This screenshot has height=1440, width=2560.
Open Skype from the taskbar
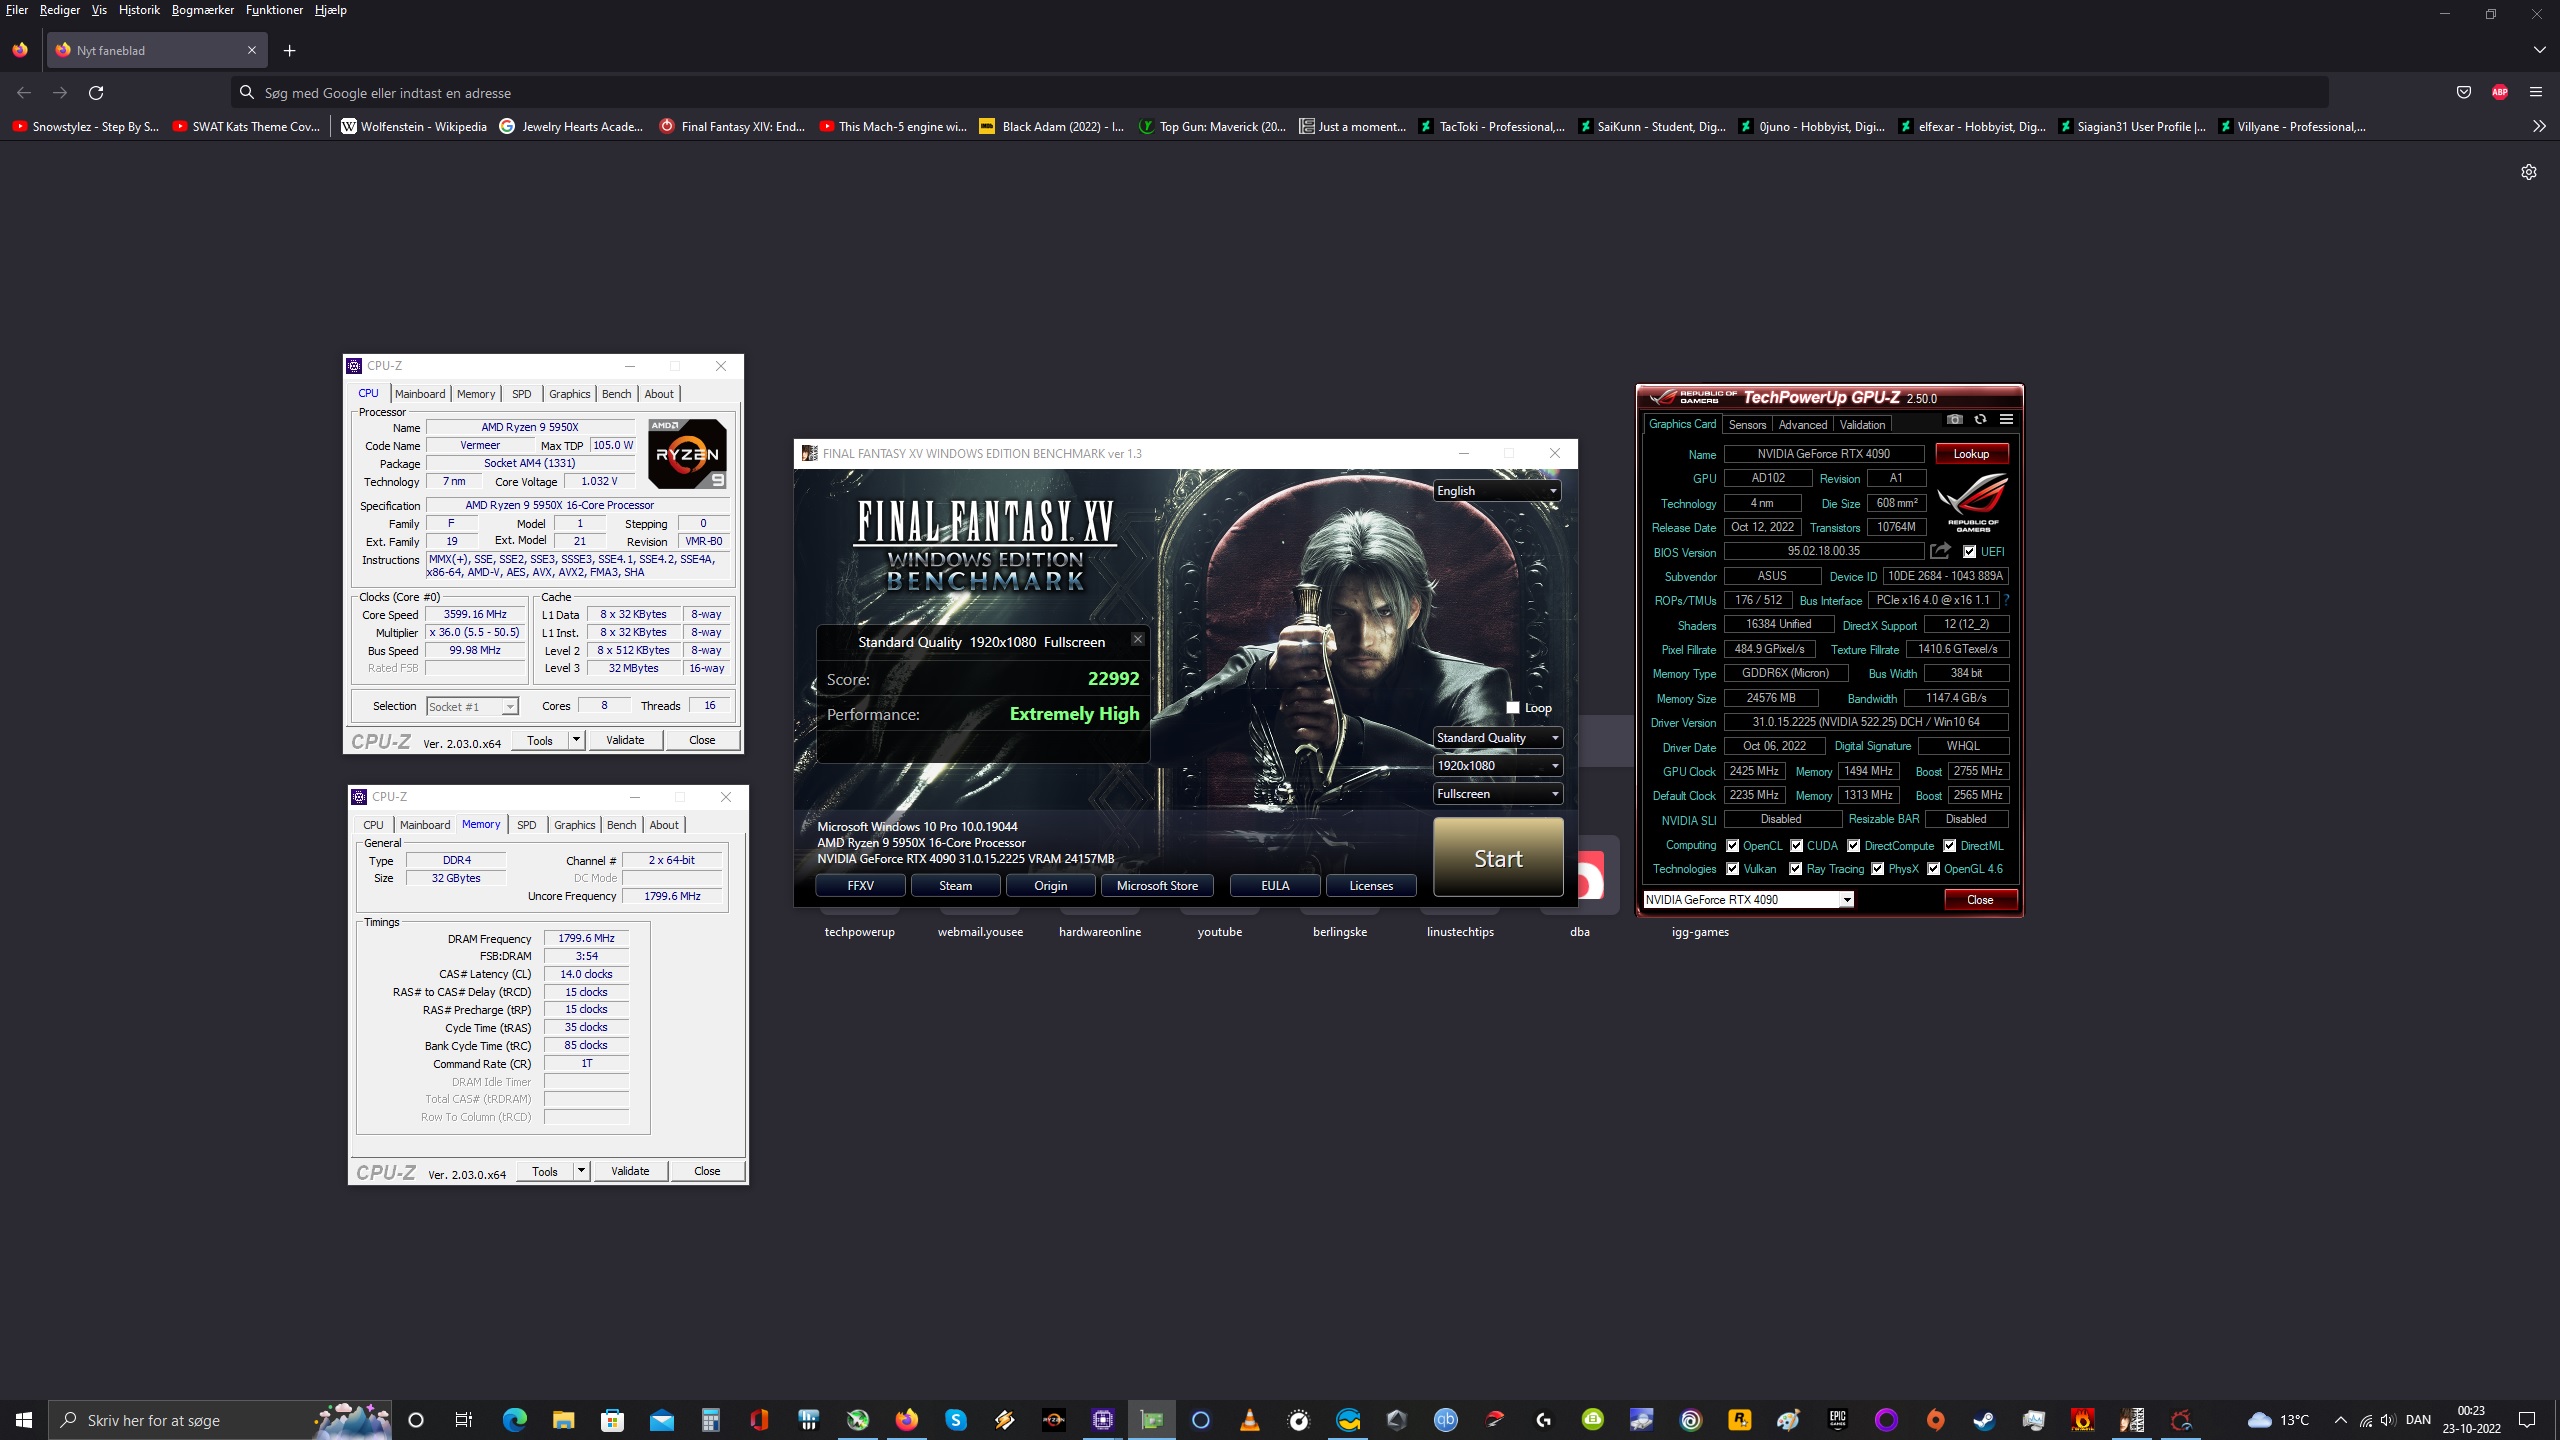coord(955,1420)
